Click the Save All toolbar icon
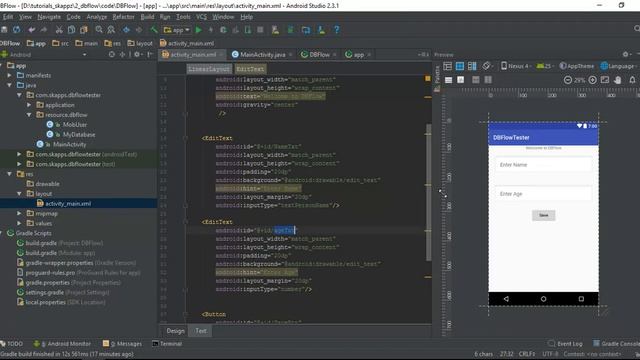 tap(4, 30)
